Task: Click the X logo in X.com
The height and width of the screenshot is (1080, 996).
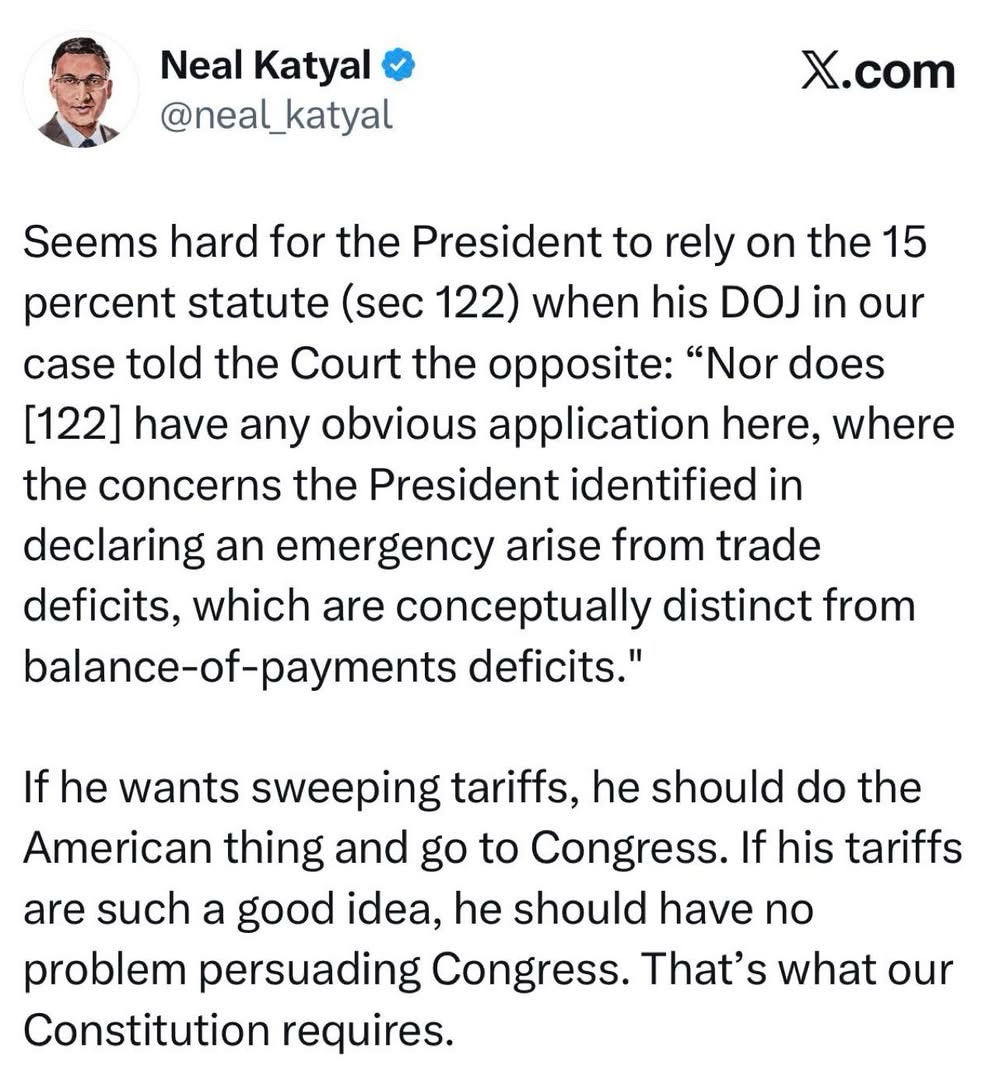Action: click(x=822, y=72)
